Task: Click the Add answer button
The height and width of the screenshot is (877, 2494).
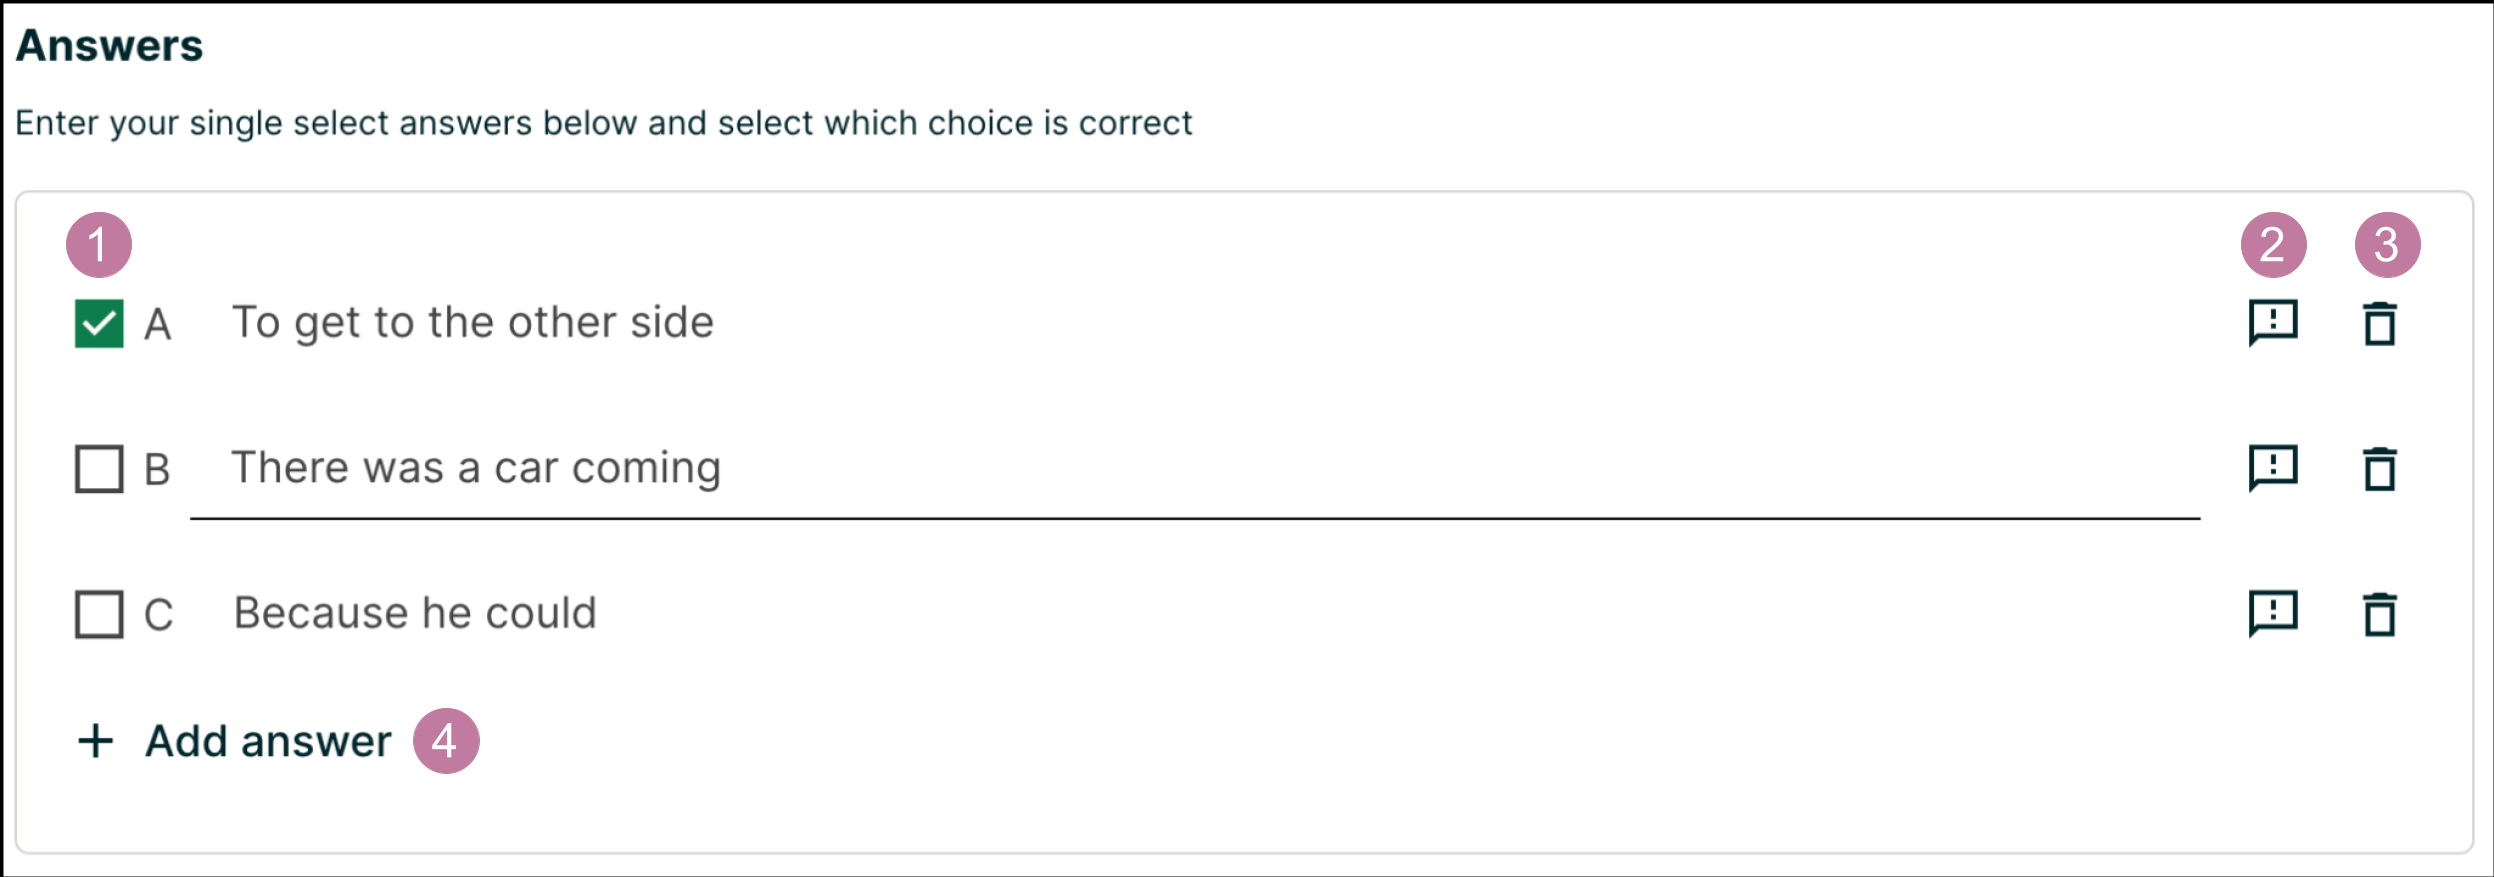Action: (267, 741)
